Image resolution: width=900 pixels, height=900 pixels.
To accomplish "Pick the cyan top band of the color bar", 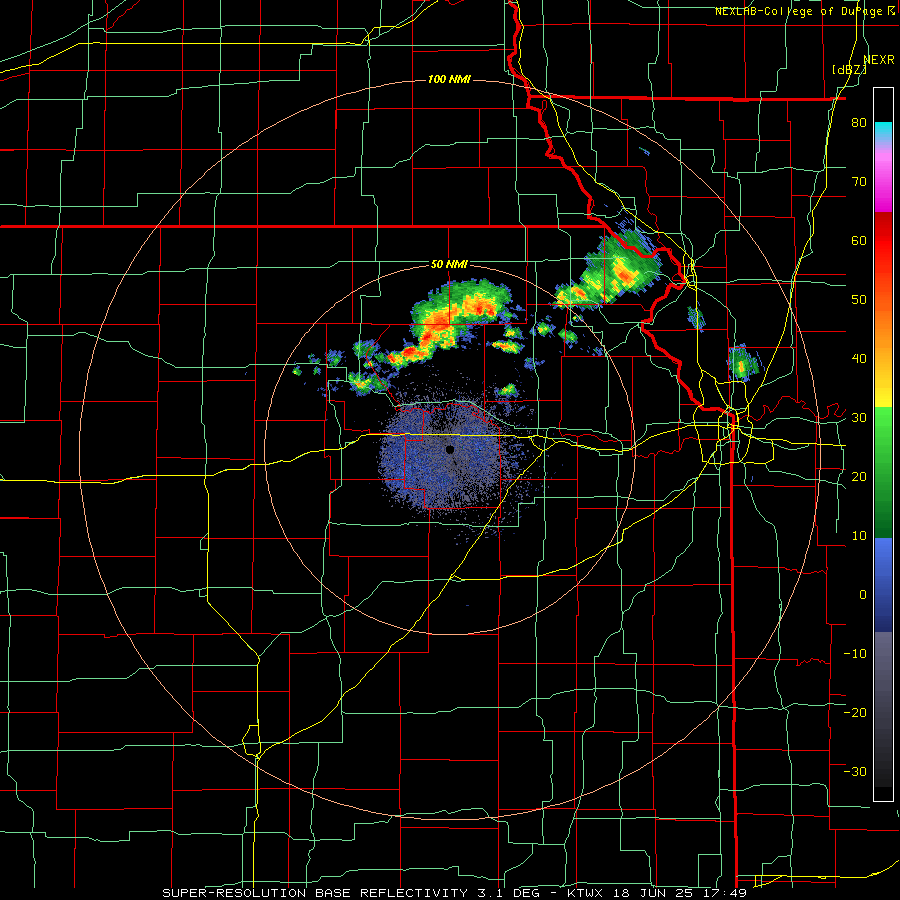I will [x=883, y=132].
